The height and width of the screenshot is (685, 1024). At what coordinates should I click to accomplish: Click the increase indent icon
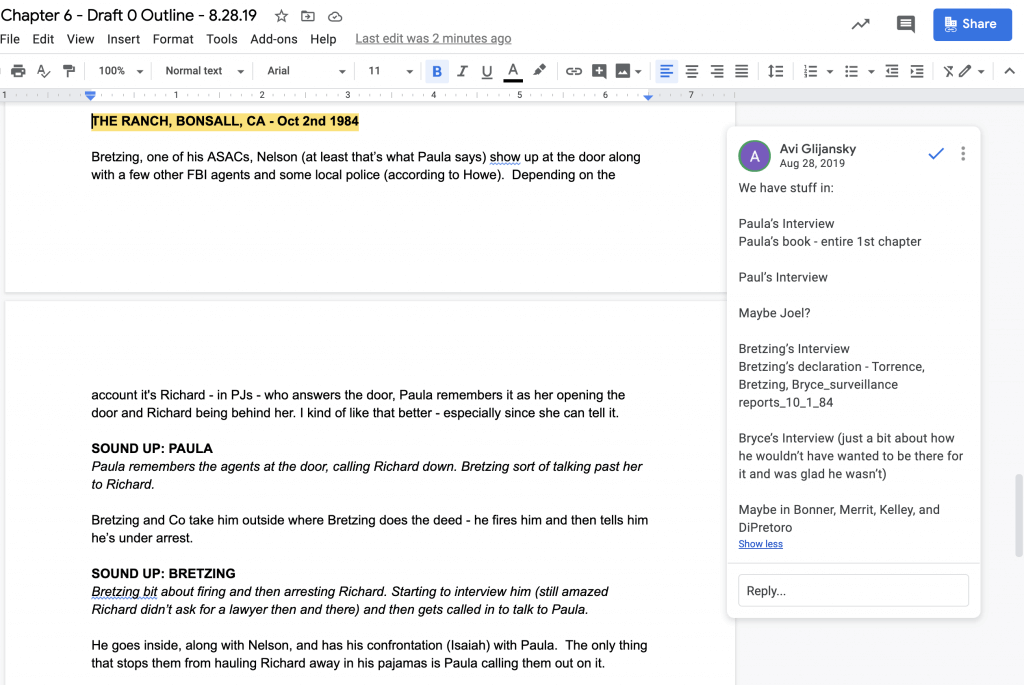(915, 71)
